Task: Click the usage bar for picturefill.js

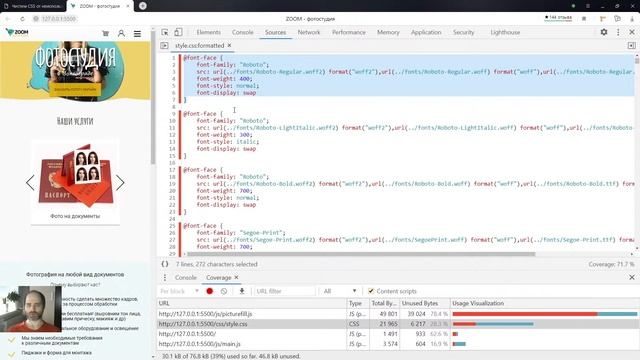Action: [x=544, y=314]
